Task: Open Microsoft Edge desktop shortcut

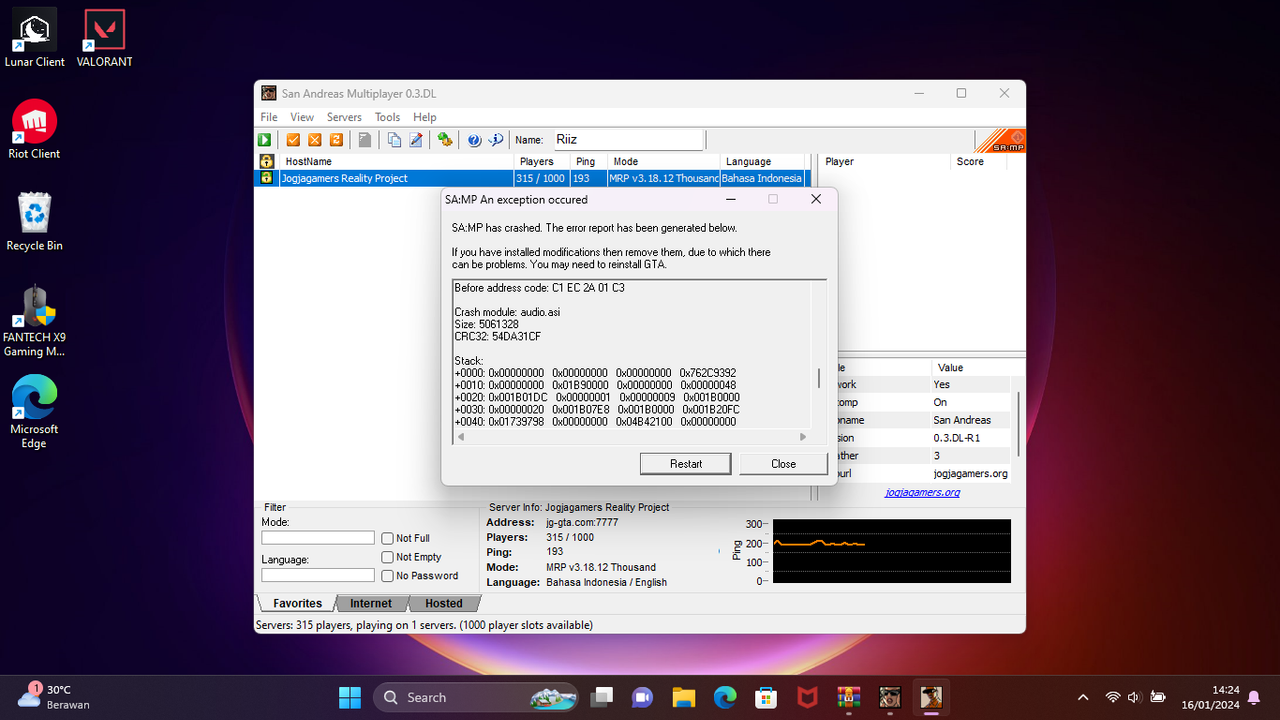Action: click(x=34, y=412)
